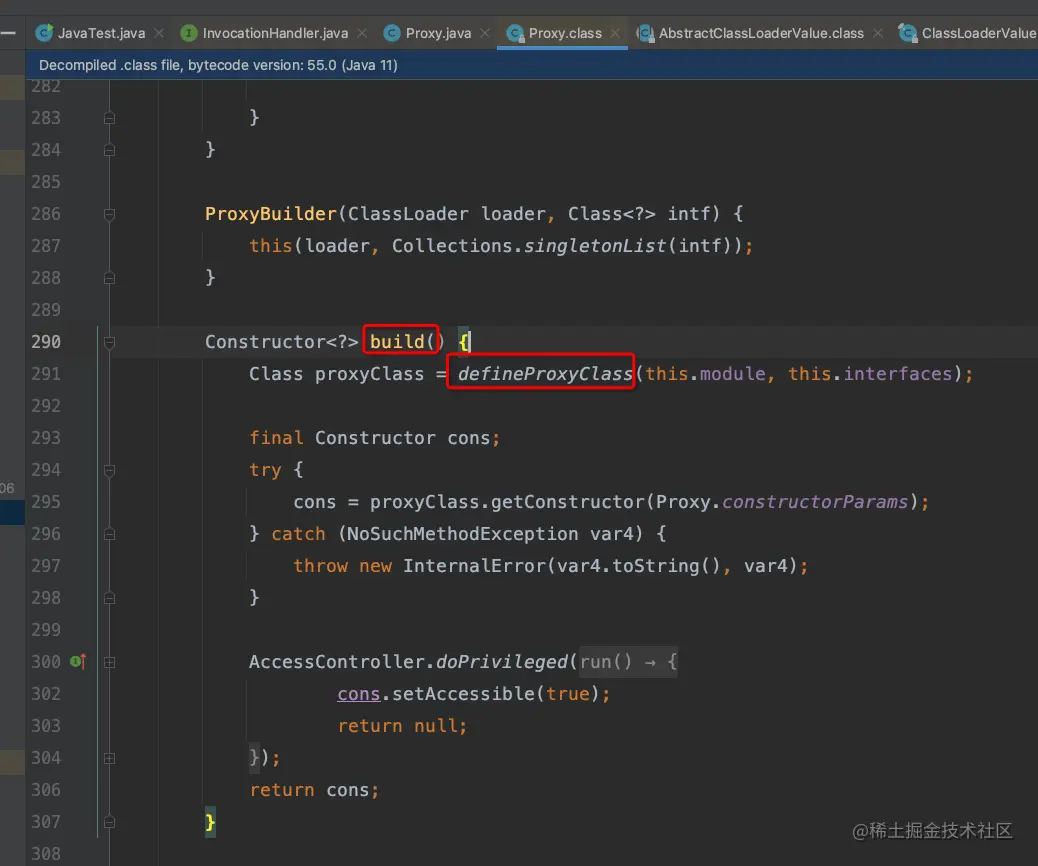Click 'return cons;' statement
The image size is (1038, 866).
point(314,790)
